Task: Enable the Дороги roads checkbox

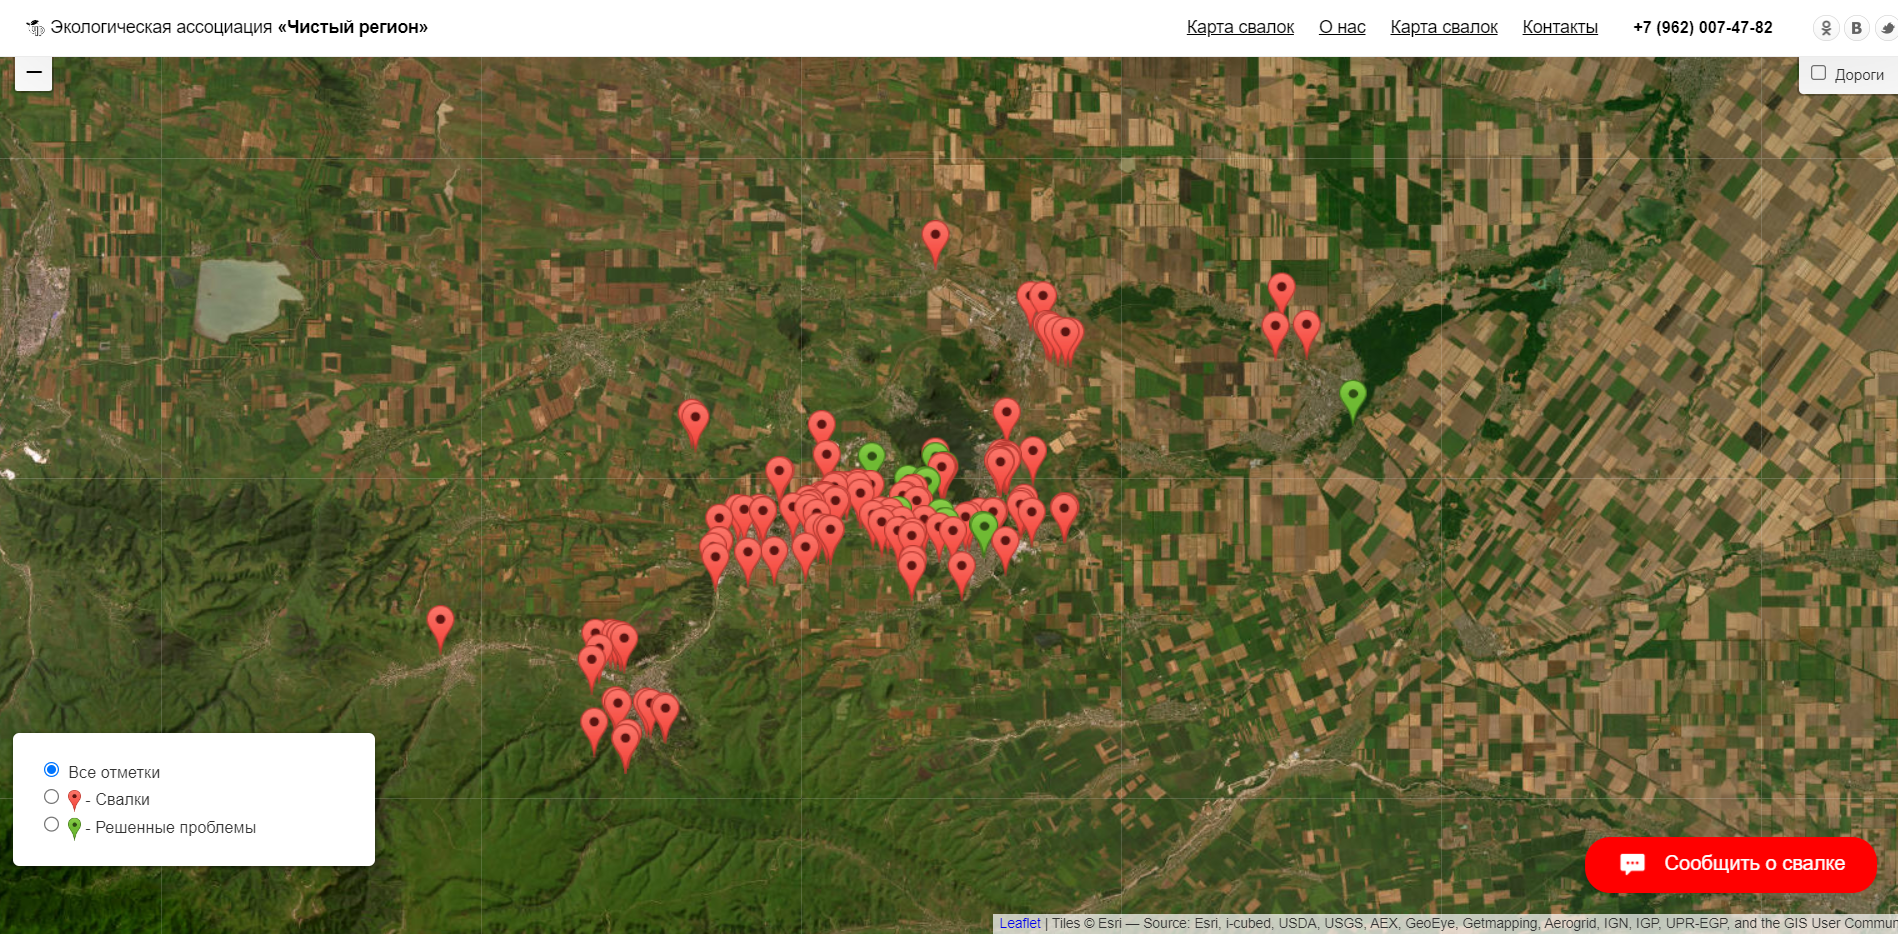Action: [x=1818, y=73]
